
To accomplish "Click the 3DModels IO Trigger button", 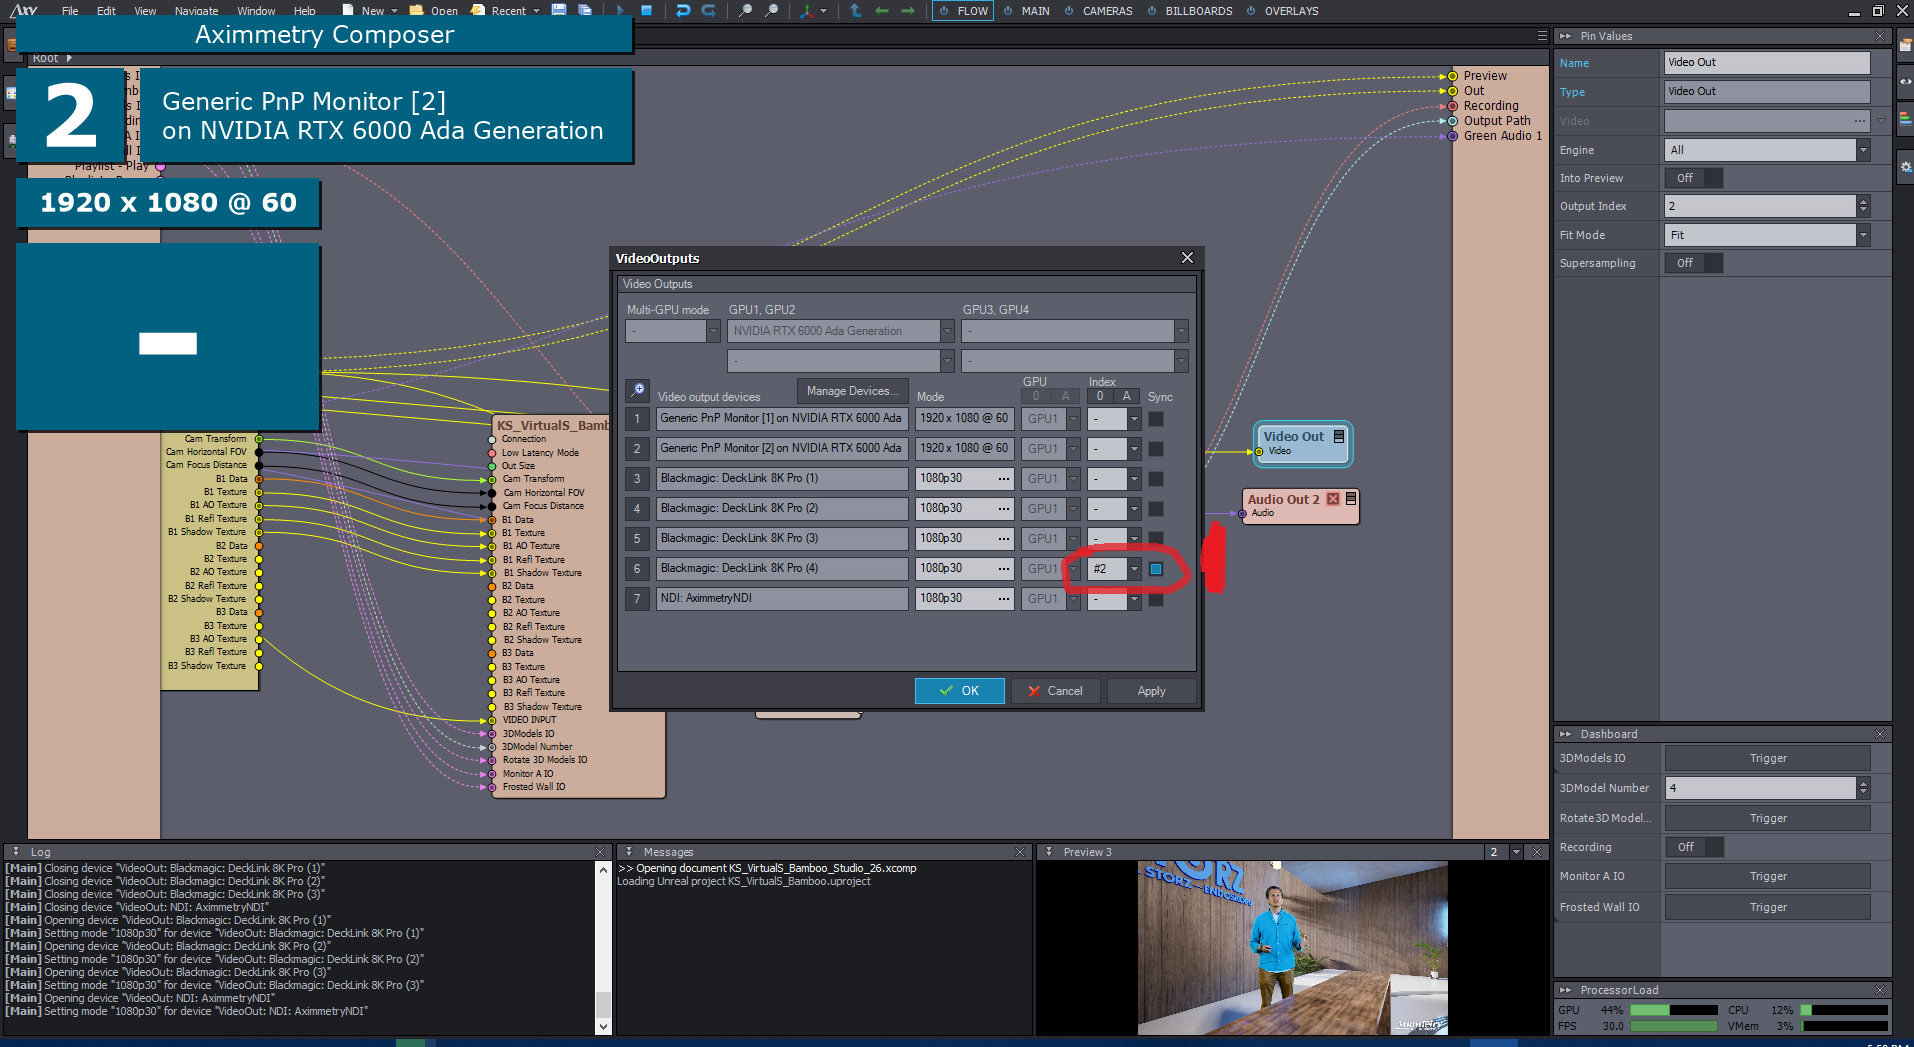I will (1767, 758).
